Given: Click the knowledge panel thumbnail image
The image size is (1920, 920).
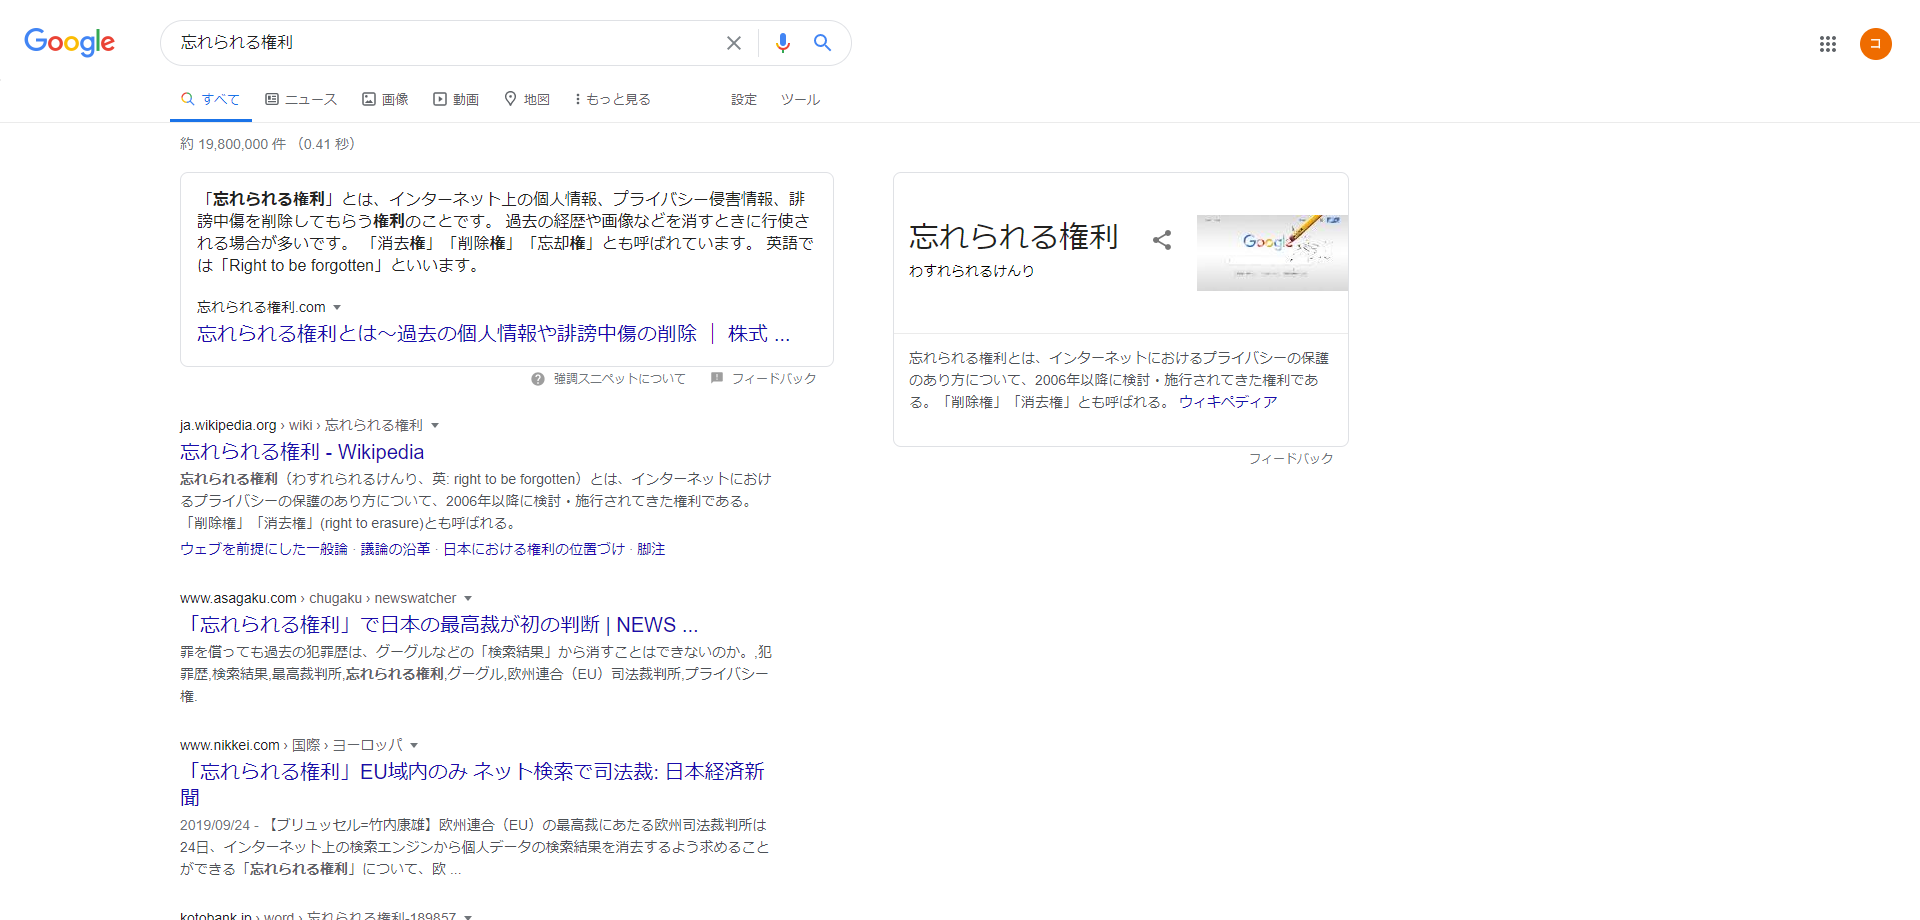Looking at the screenshot, I should [1271, 253].
